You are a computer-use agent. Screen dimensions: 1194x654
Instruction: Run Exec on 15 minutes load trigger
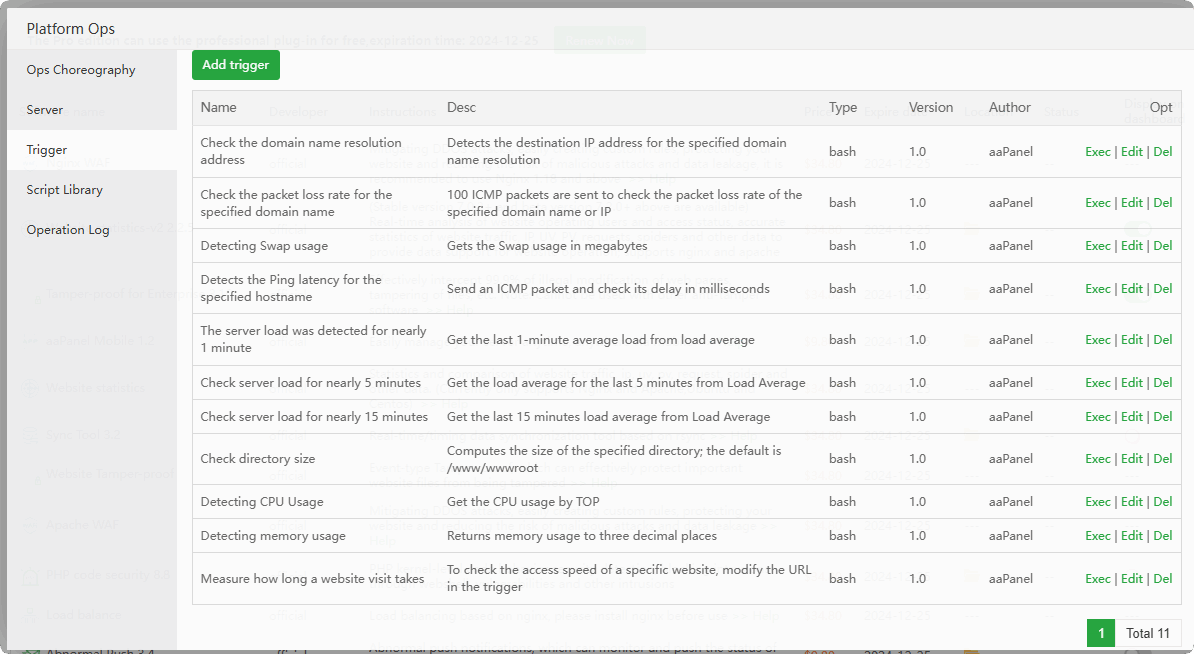coord(1098,417)
